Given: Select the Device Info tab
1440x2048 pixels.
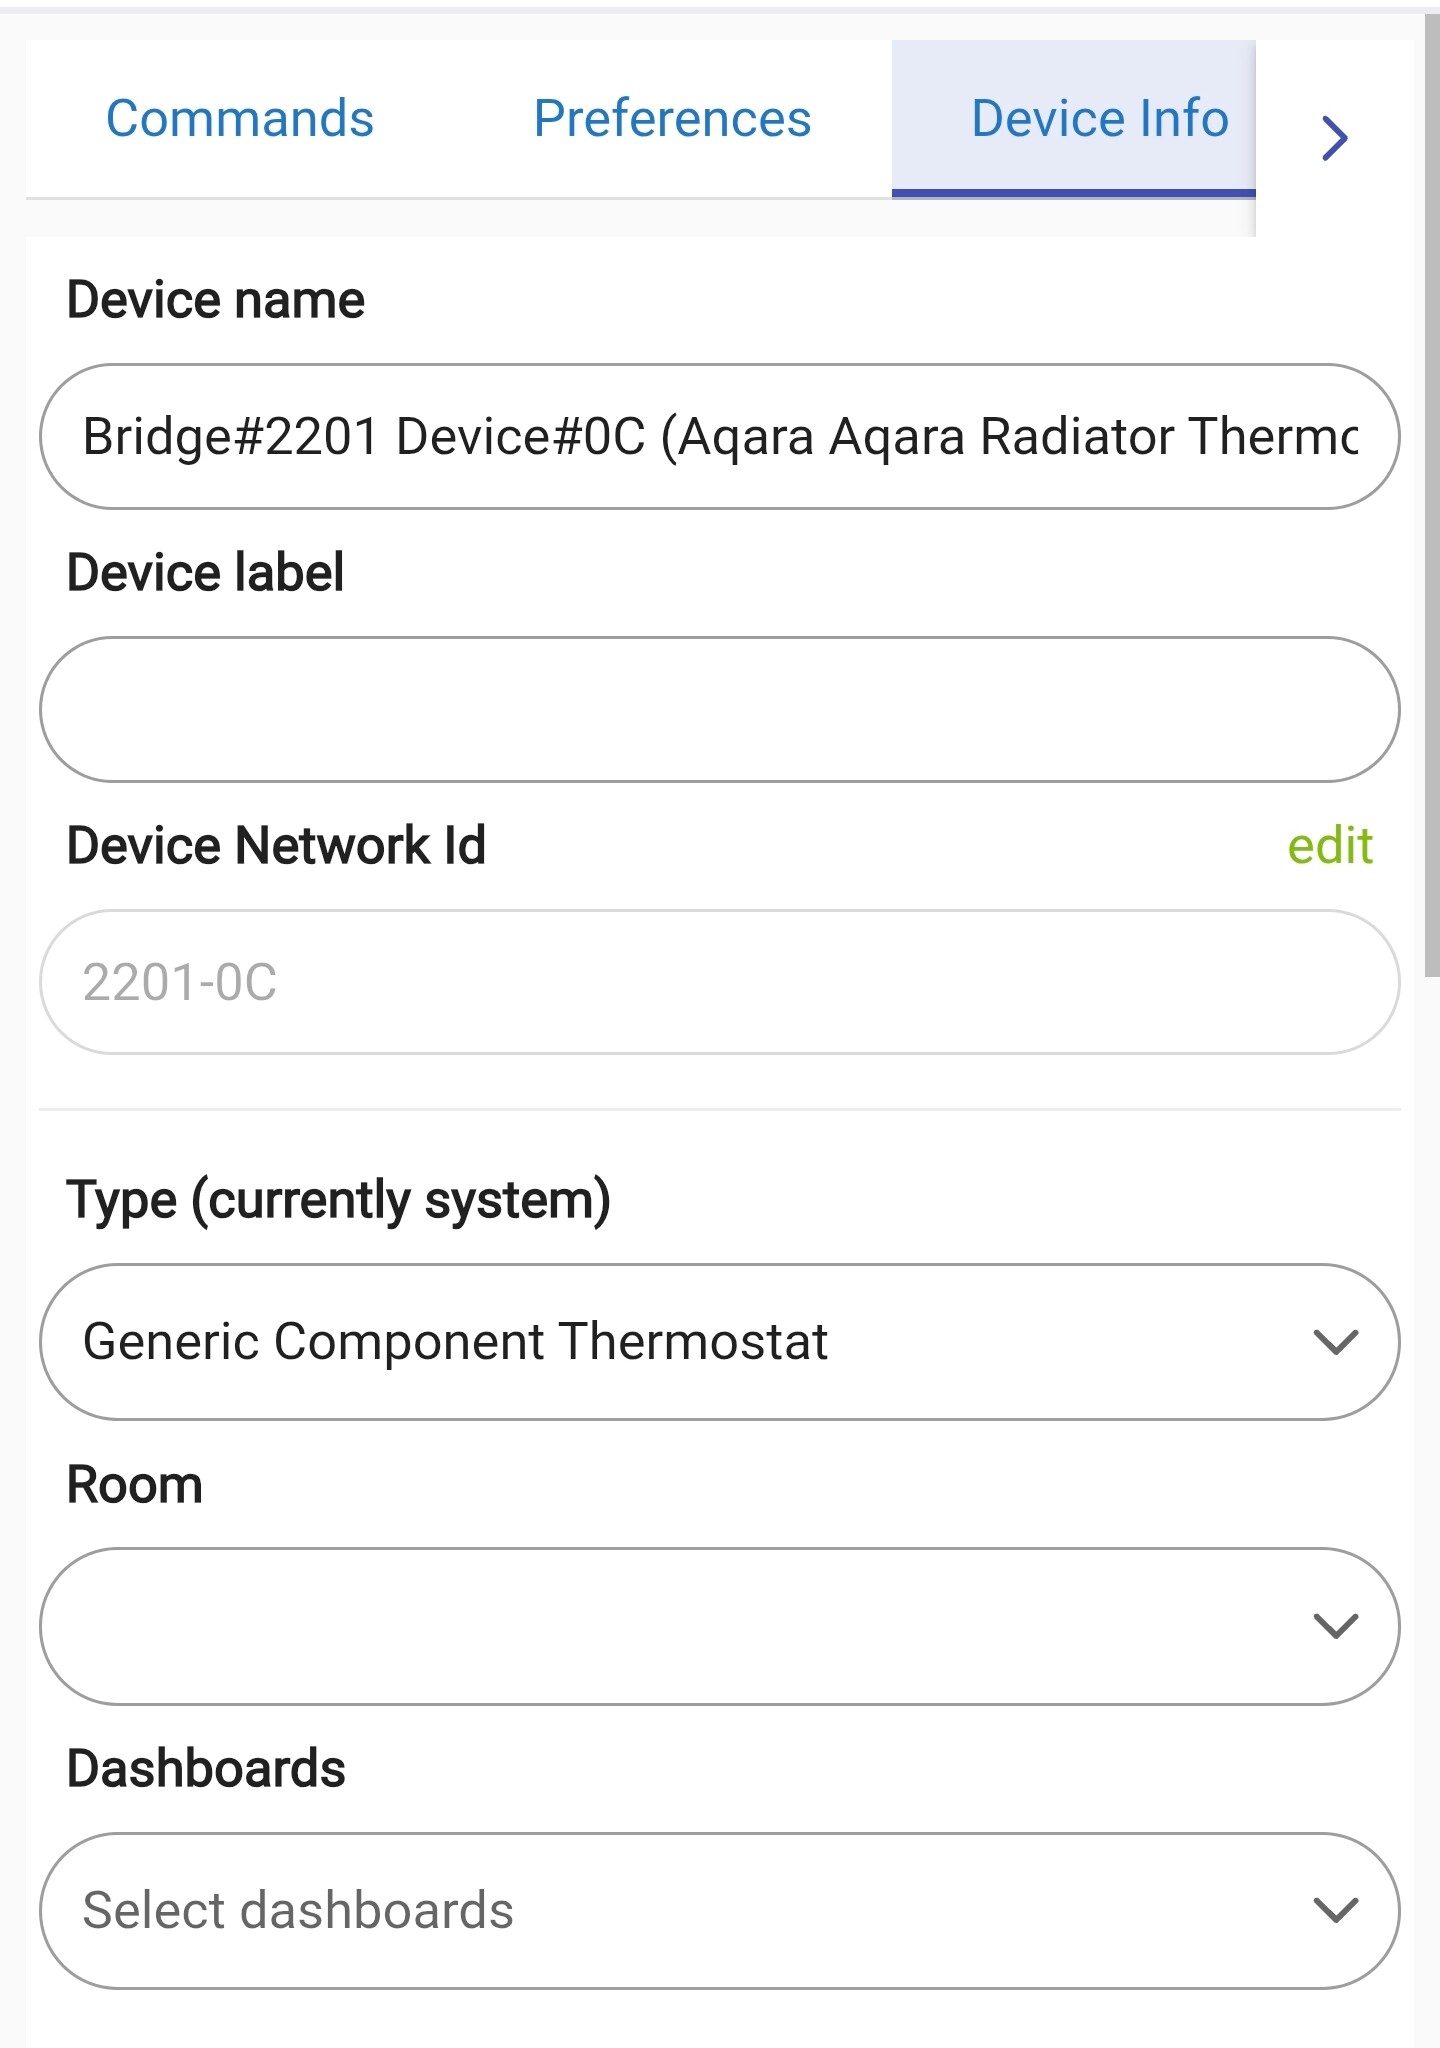Looking at the screenshot, I should (1098, 119).
